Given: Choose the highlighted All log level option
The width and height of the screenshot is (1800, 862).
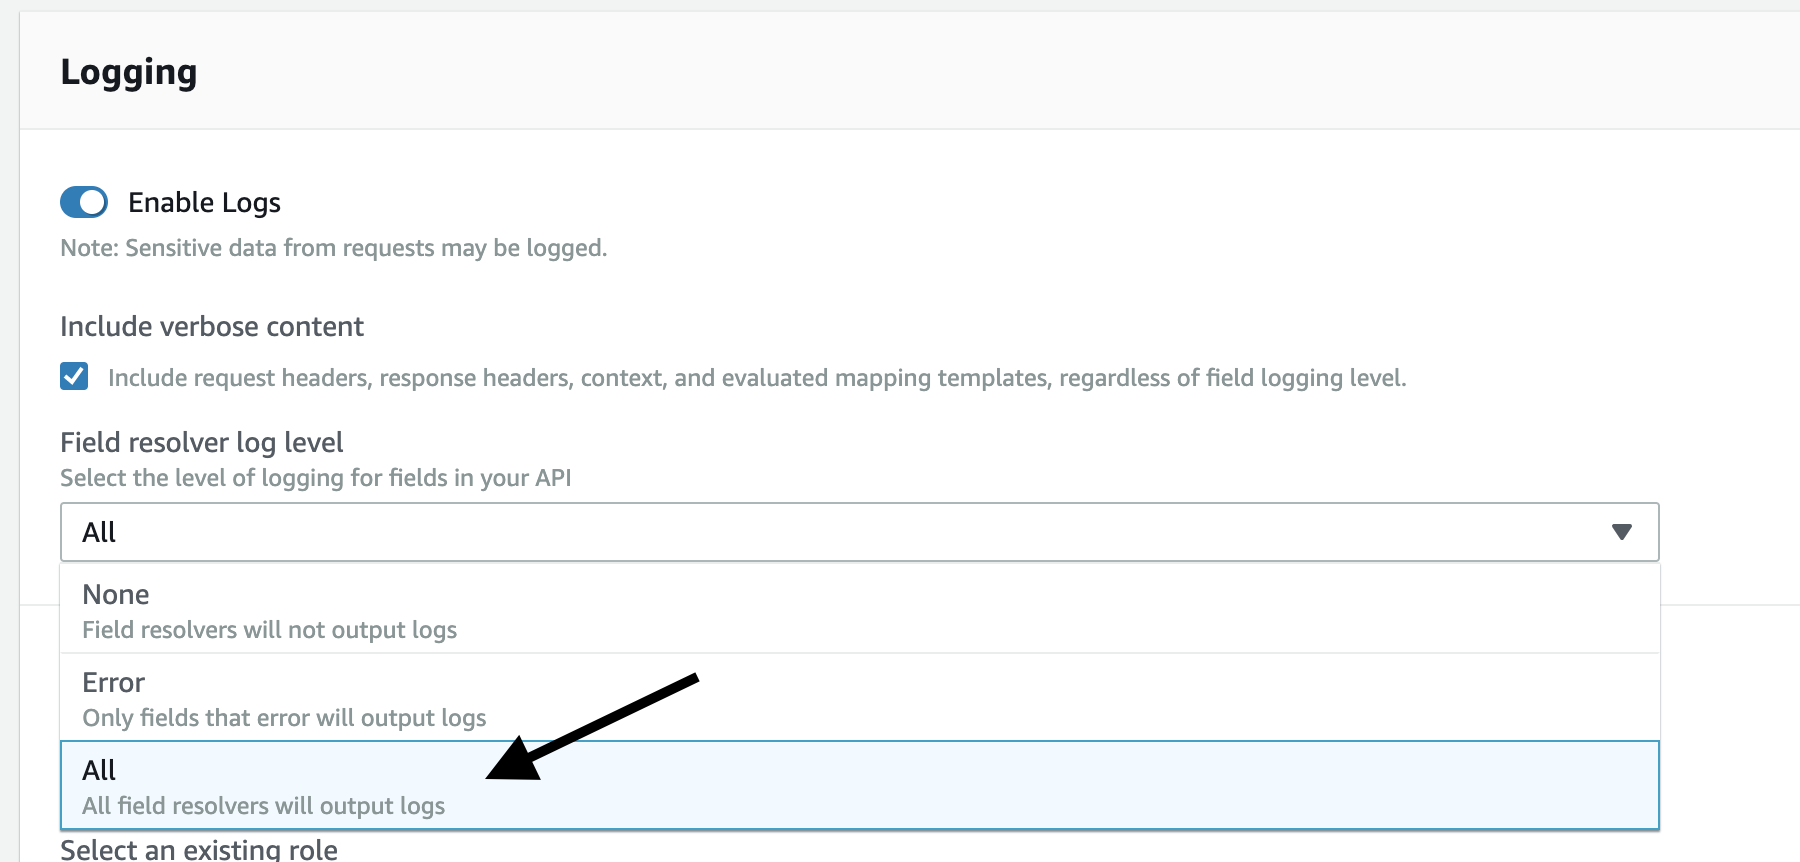Looking at the screenshot, I should (300, 785).
